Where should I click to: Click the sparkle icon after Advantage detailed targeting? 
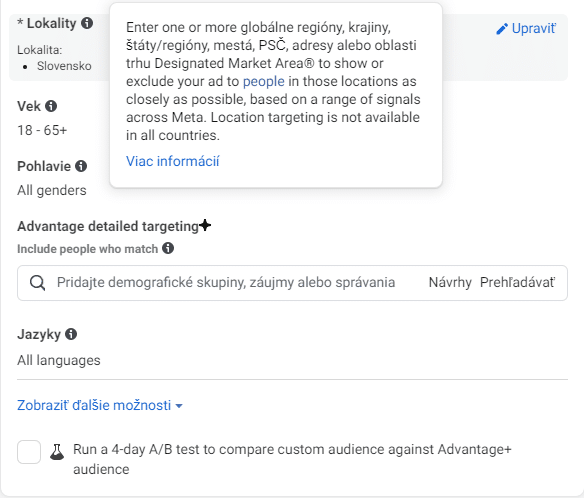point(205,225)
